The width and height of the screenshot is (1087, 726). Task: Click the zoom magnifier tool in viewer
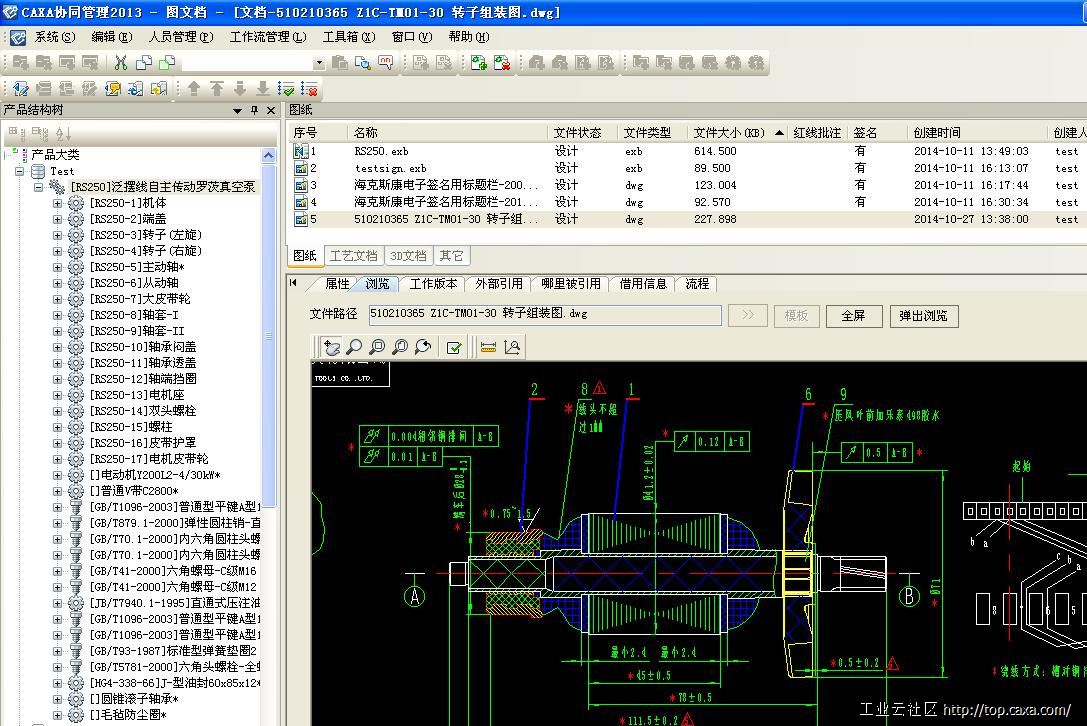coord(354,347)
